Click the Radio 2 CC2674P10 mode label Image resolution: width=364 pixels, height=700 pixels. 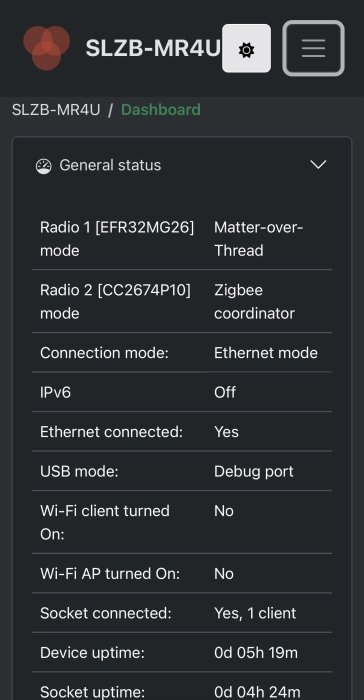(115, 302)
